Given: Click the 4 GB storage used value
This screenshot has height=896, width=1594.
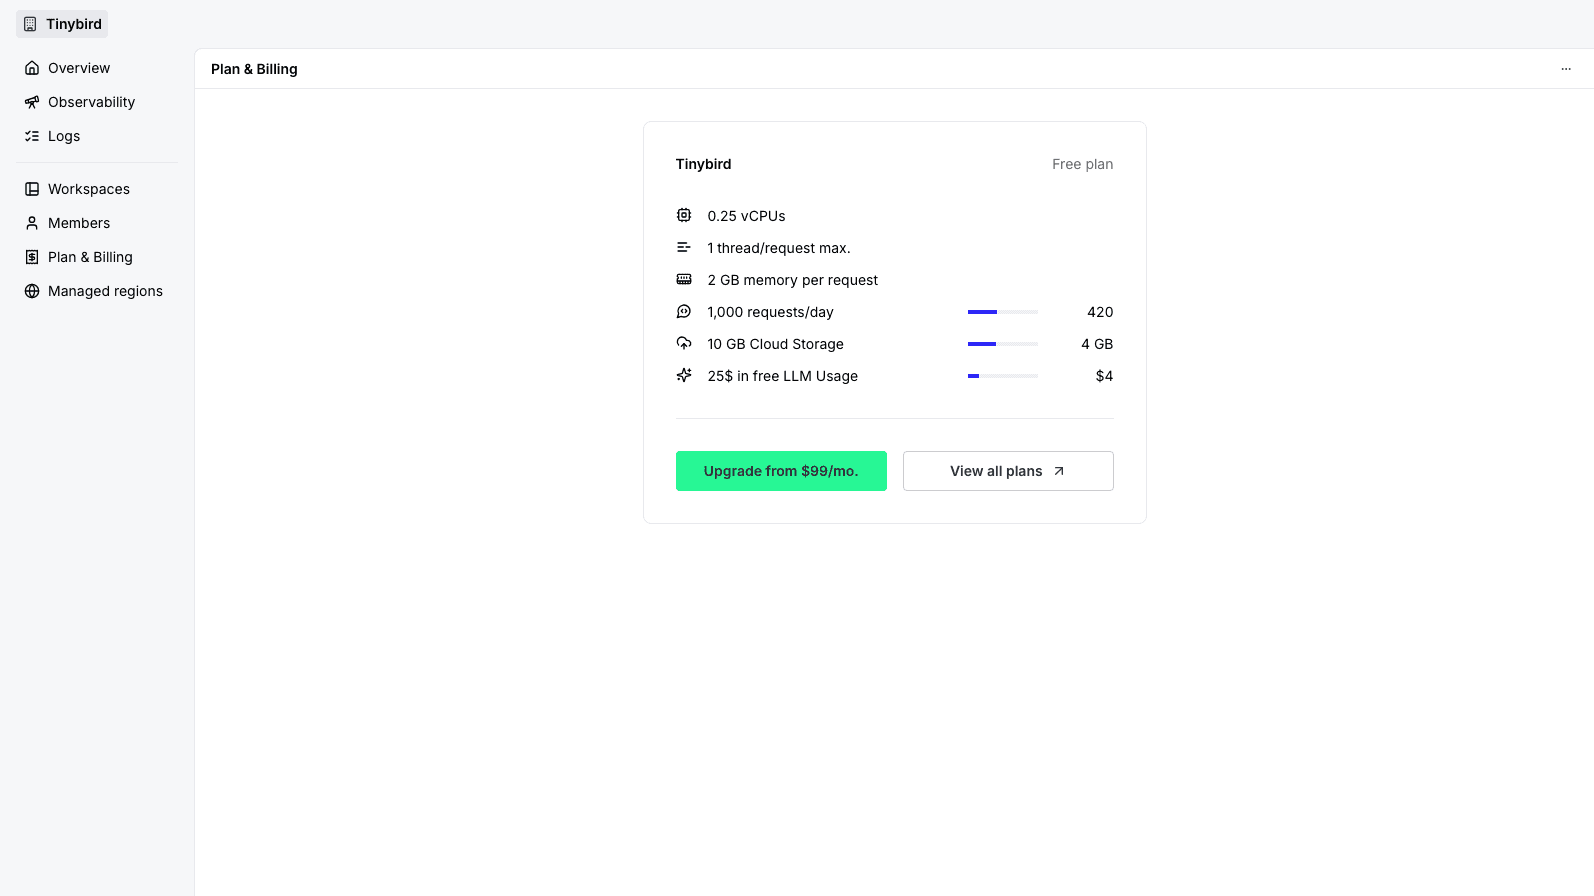Looking at the screenshot, I should click(x=1097, y=344).
